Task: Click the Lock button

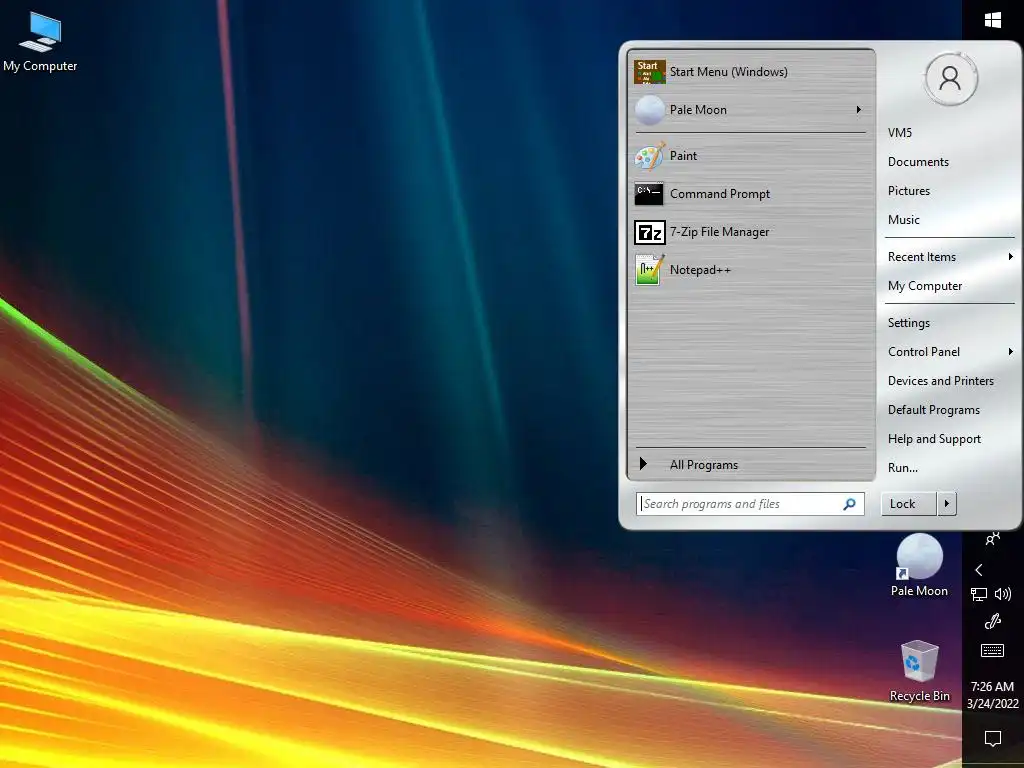Action: click(908, 504)
